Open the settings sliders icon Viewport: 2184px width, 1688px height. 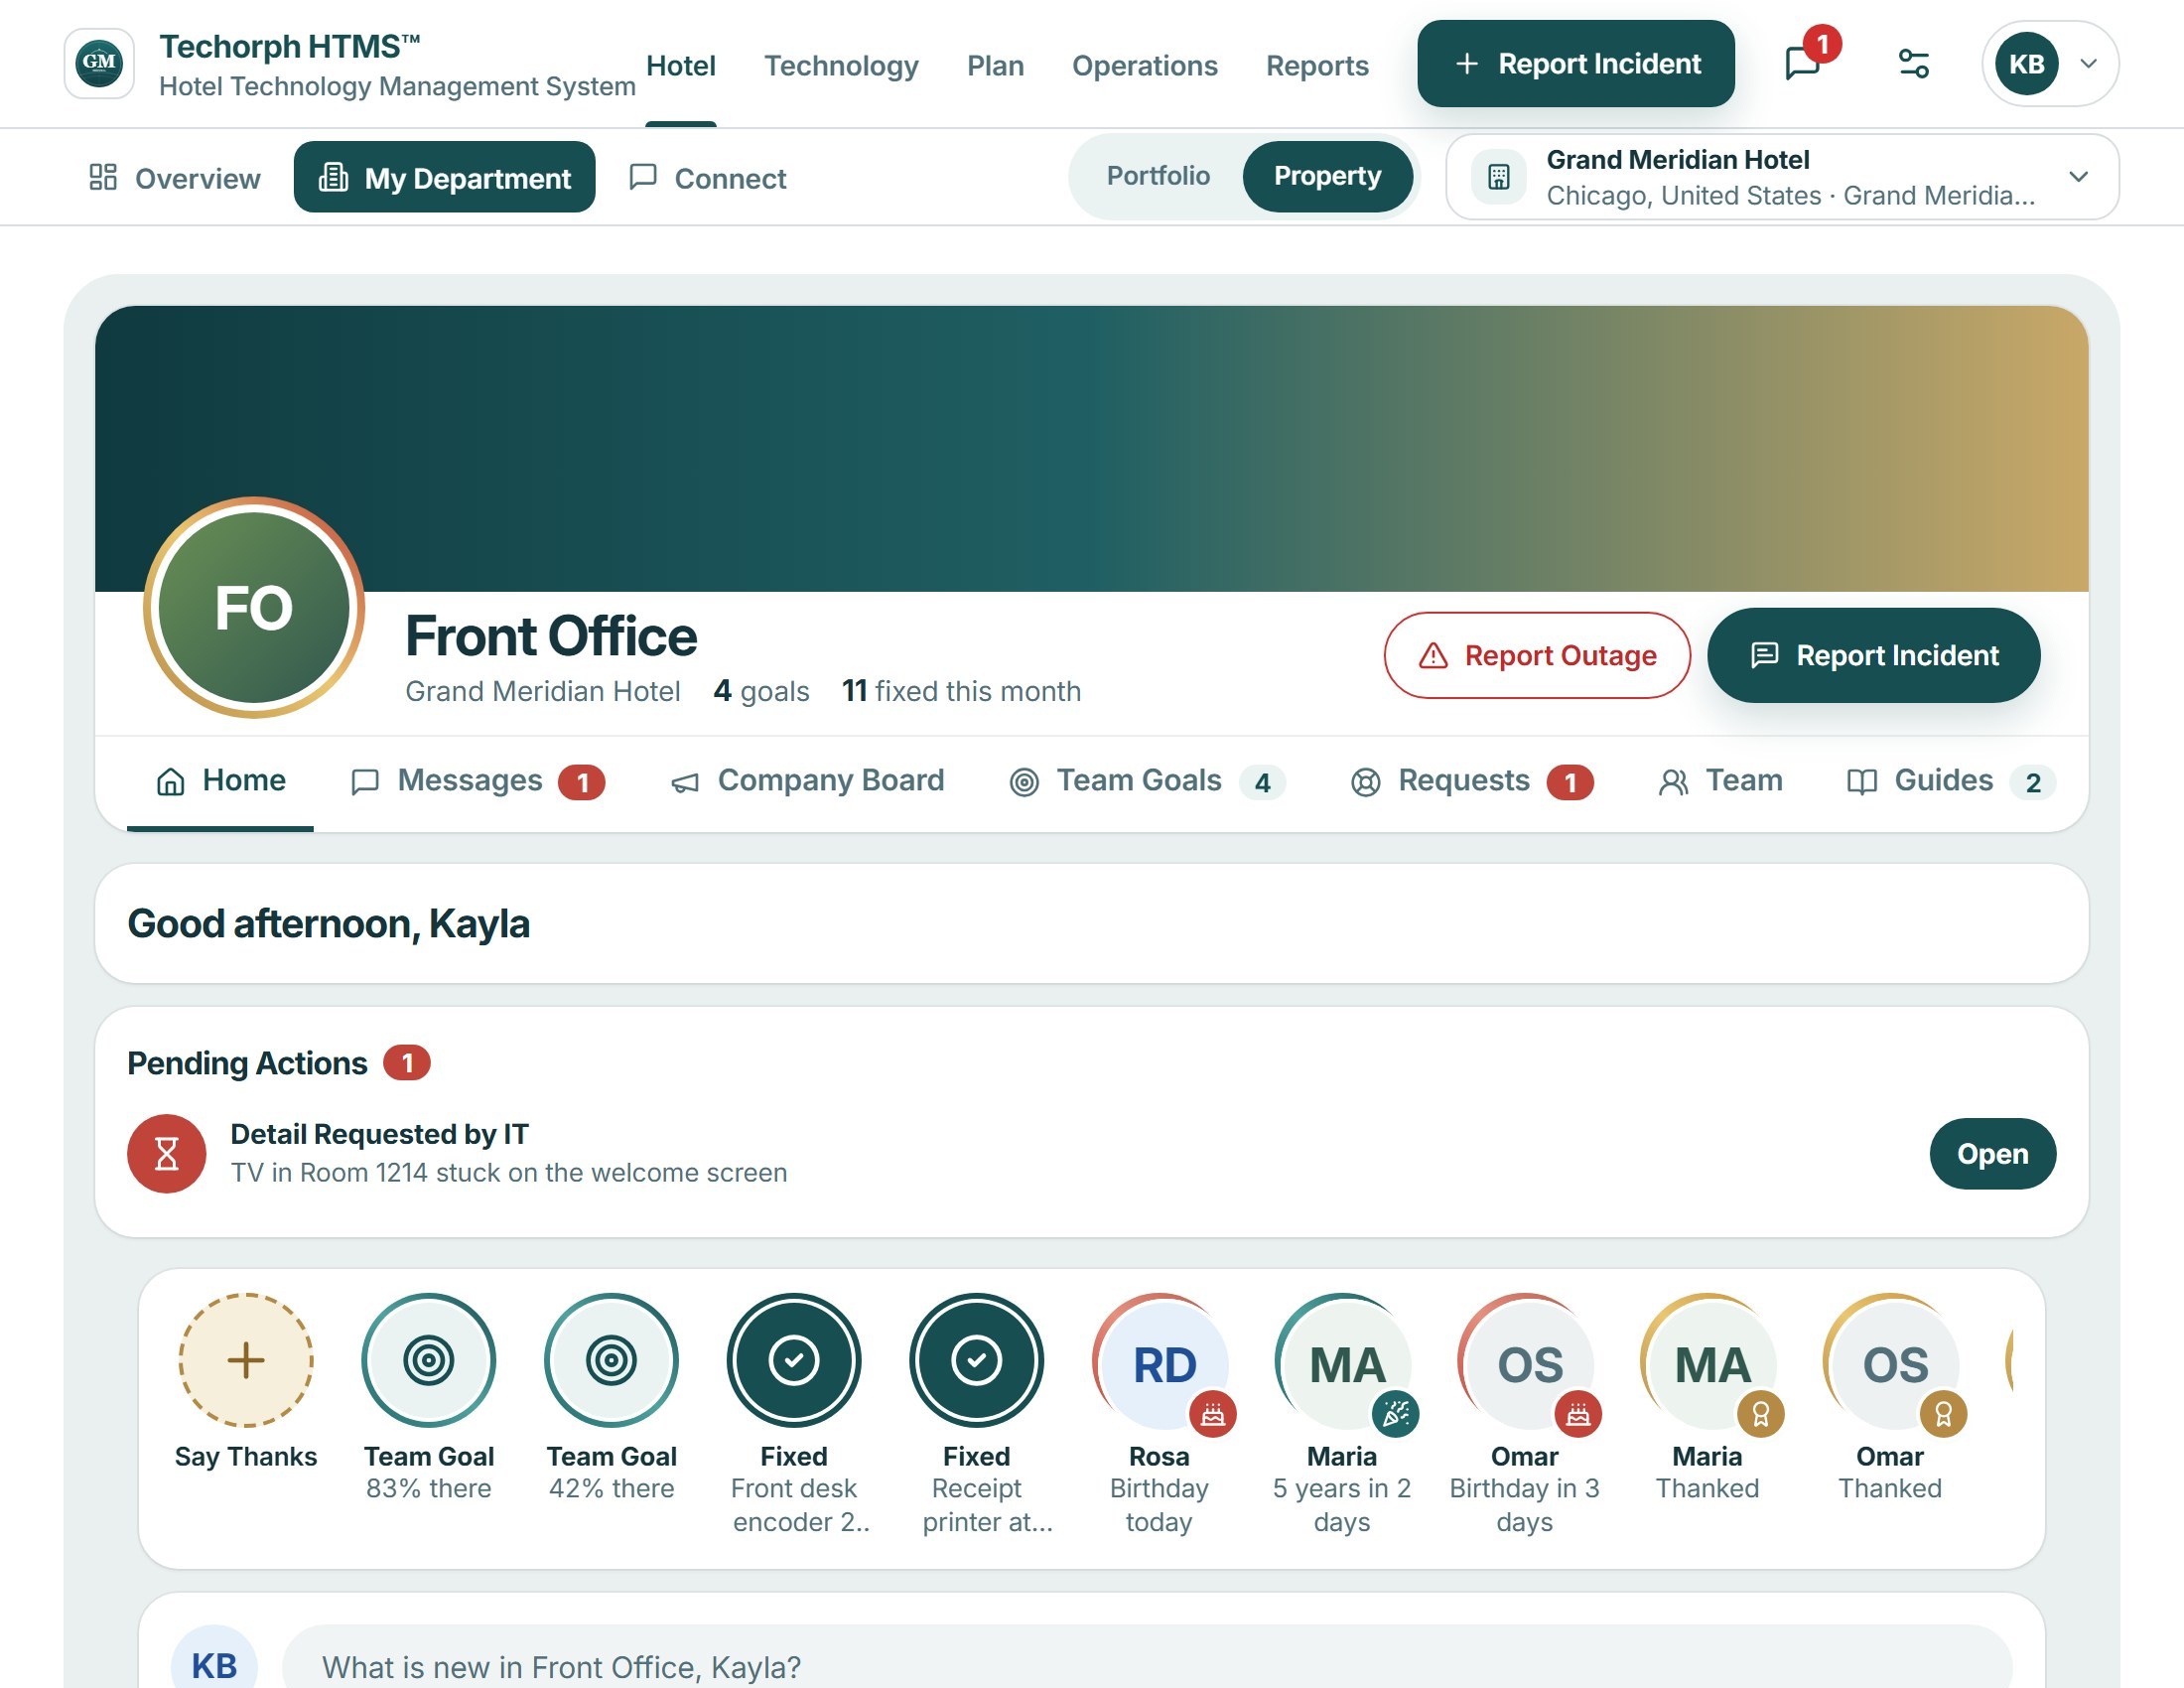[1914, 63]
